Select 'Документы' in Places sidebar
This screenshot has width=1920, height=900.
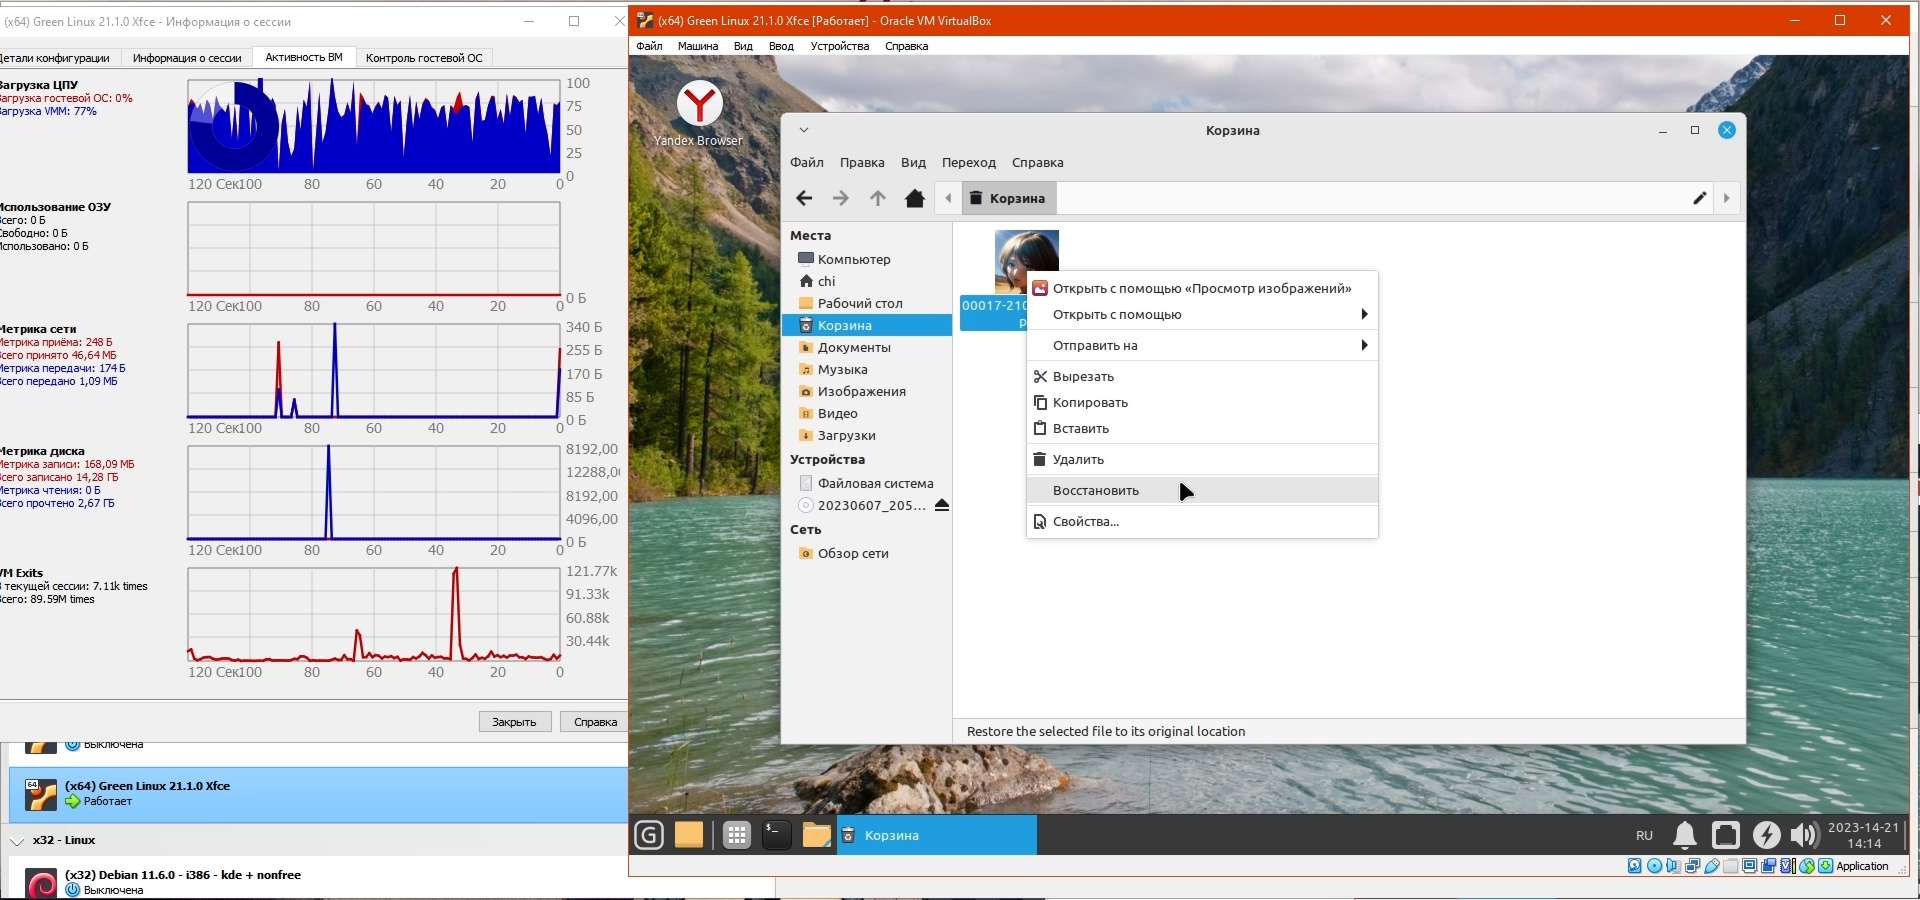click(854, 347)
